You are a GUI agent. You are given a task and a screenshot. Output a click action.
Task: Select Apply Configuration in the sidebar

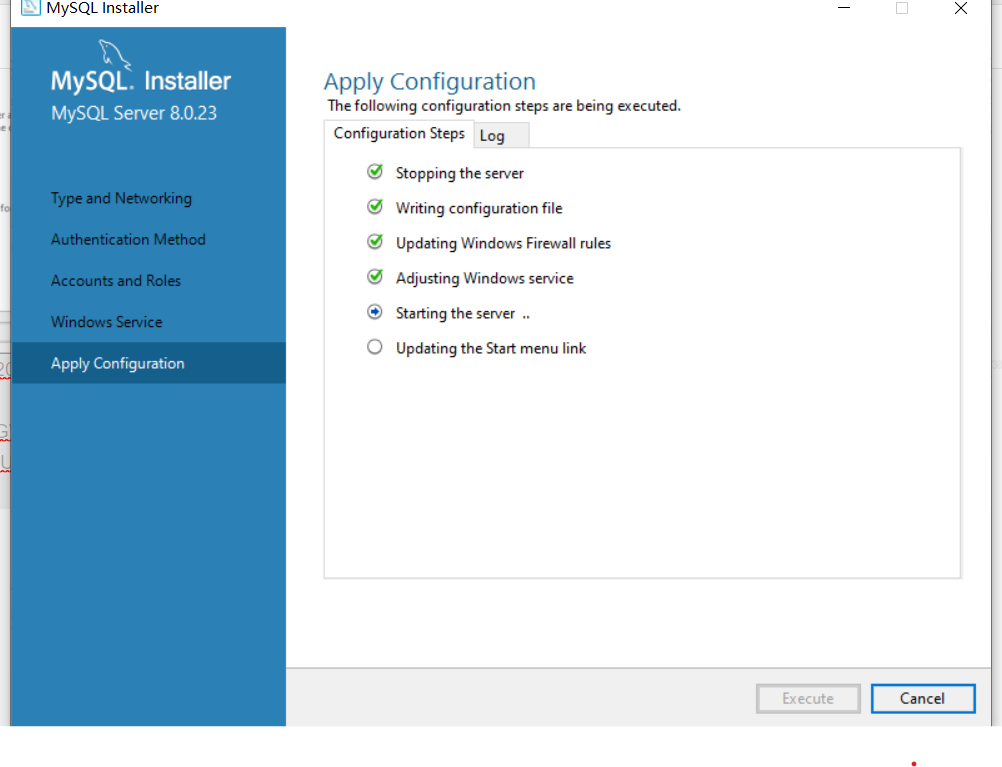tap(148, 363)
